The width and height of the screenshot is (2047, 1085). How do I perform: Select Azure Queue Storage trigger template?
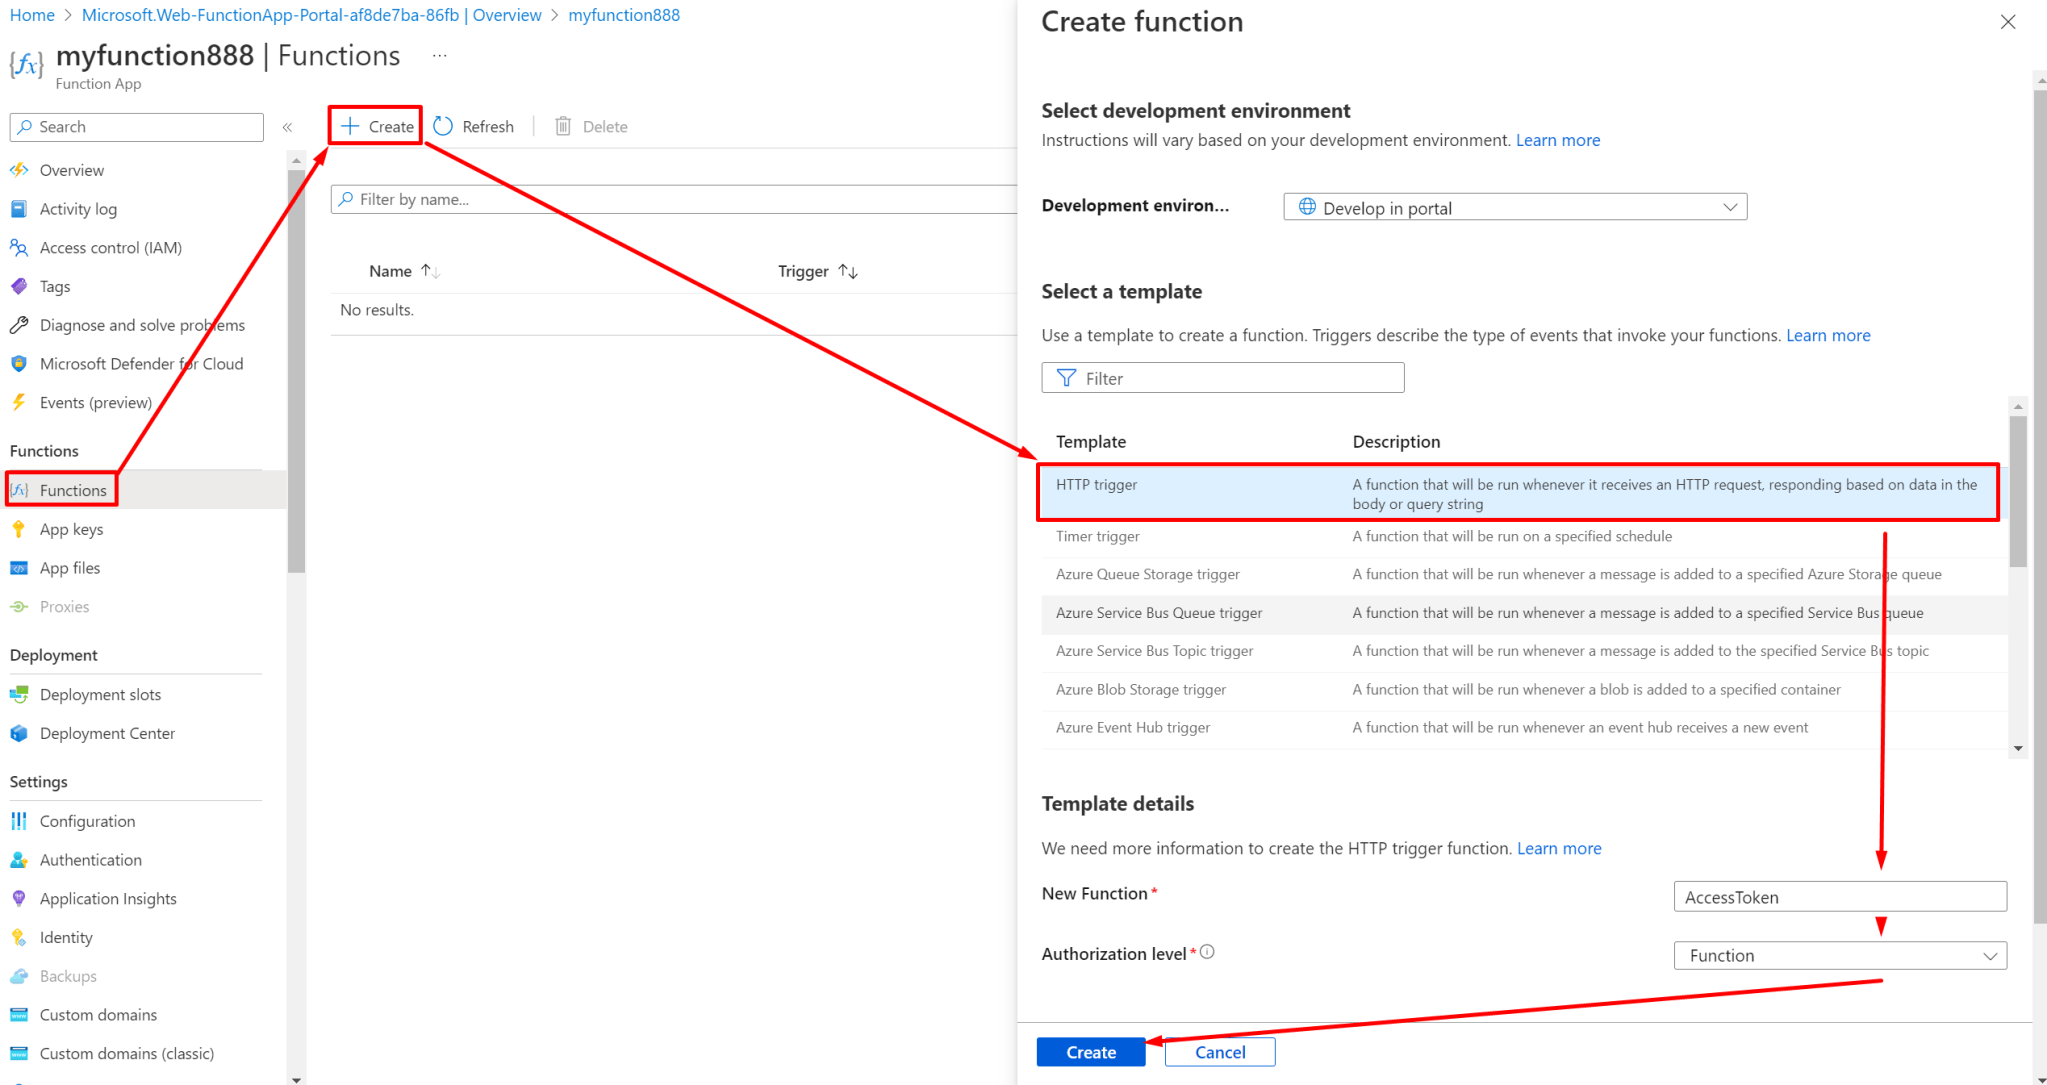pyautogui.click(x=1524, y=575)
